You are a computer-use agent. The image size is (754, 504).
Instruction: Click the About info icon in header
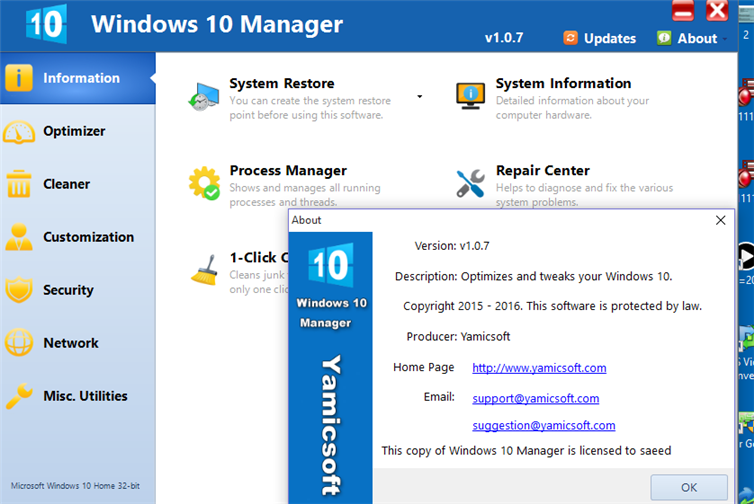pyautogui.click(x=664, y=38)
